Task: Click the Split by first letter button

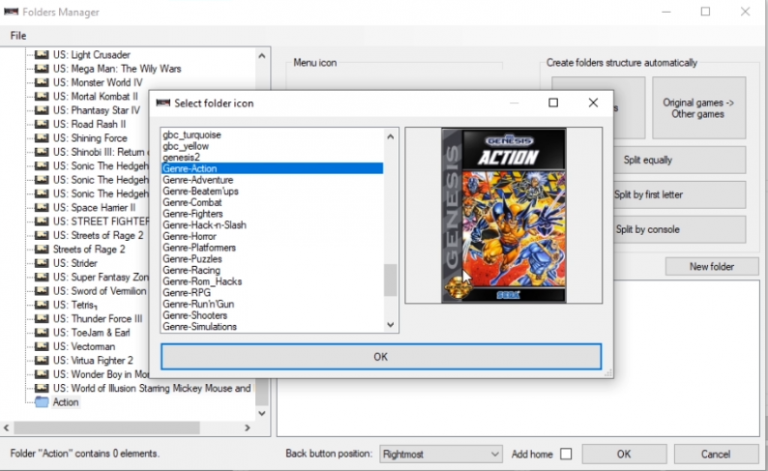Action: [x=647, y=194]
